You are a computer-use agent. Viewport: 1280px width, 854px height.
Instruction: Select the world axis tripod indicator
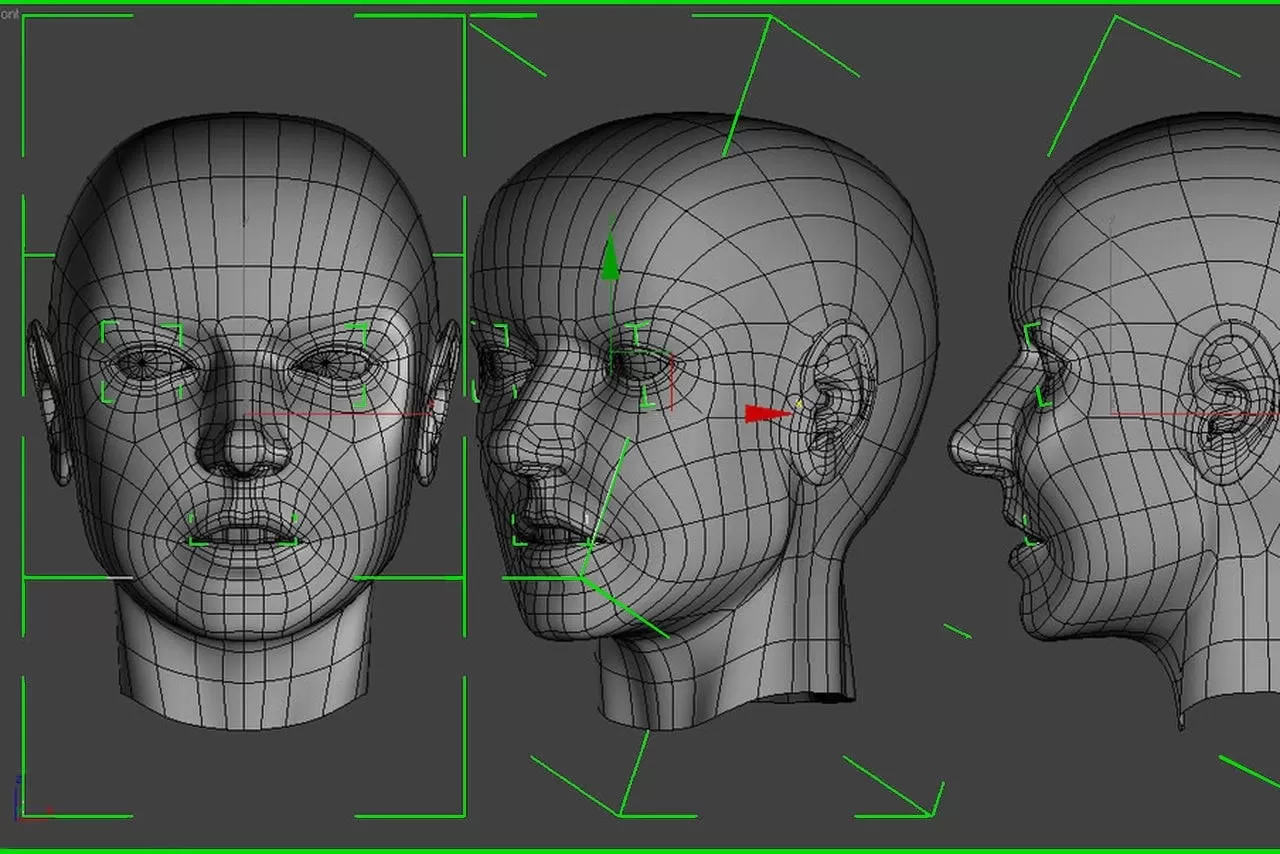(x=17, y=810)
